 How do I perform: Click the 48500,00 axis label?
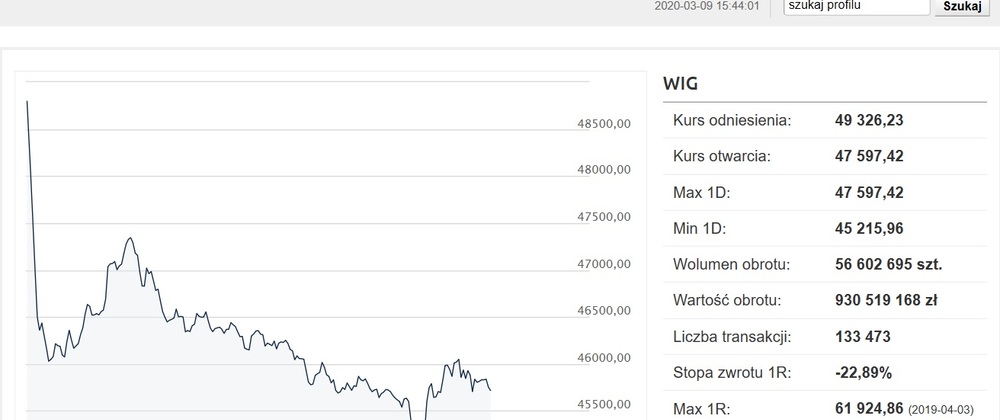pos(604,123)
